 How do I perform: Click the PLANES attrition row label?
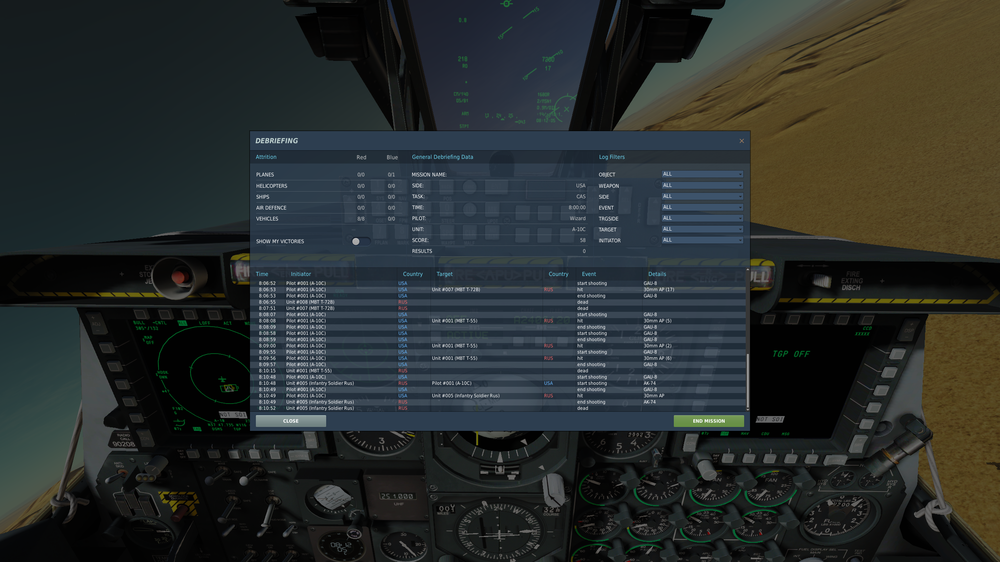[x=265, y=175]
